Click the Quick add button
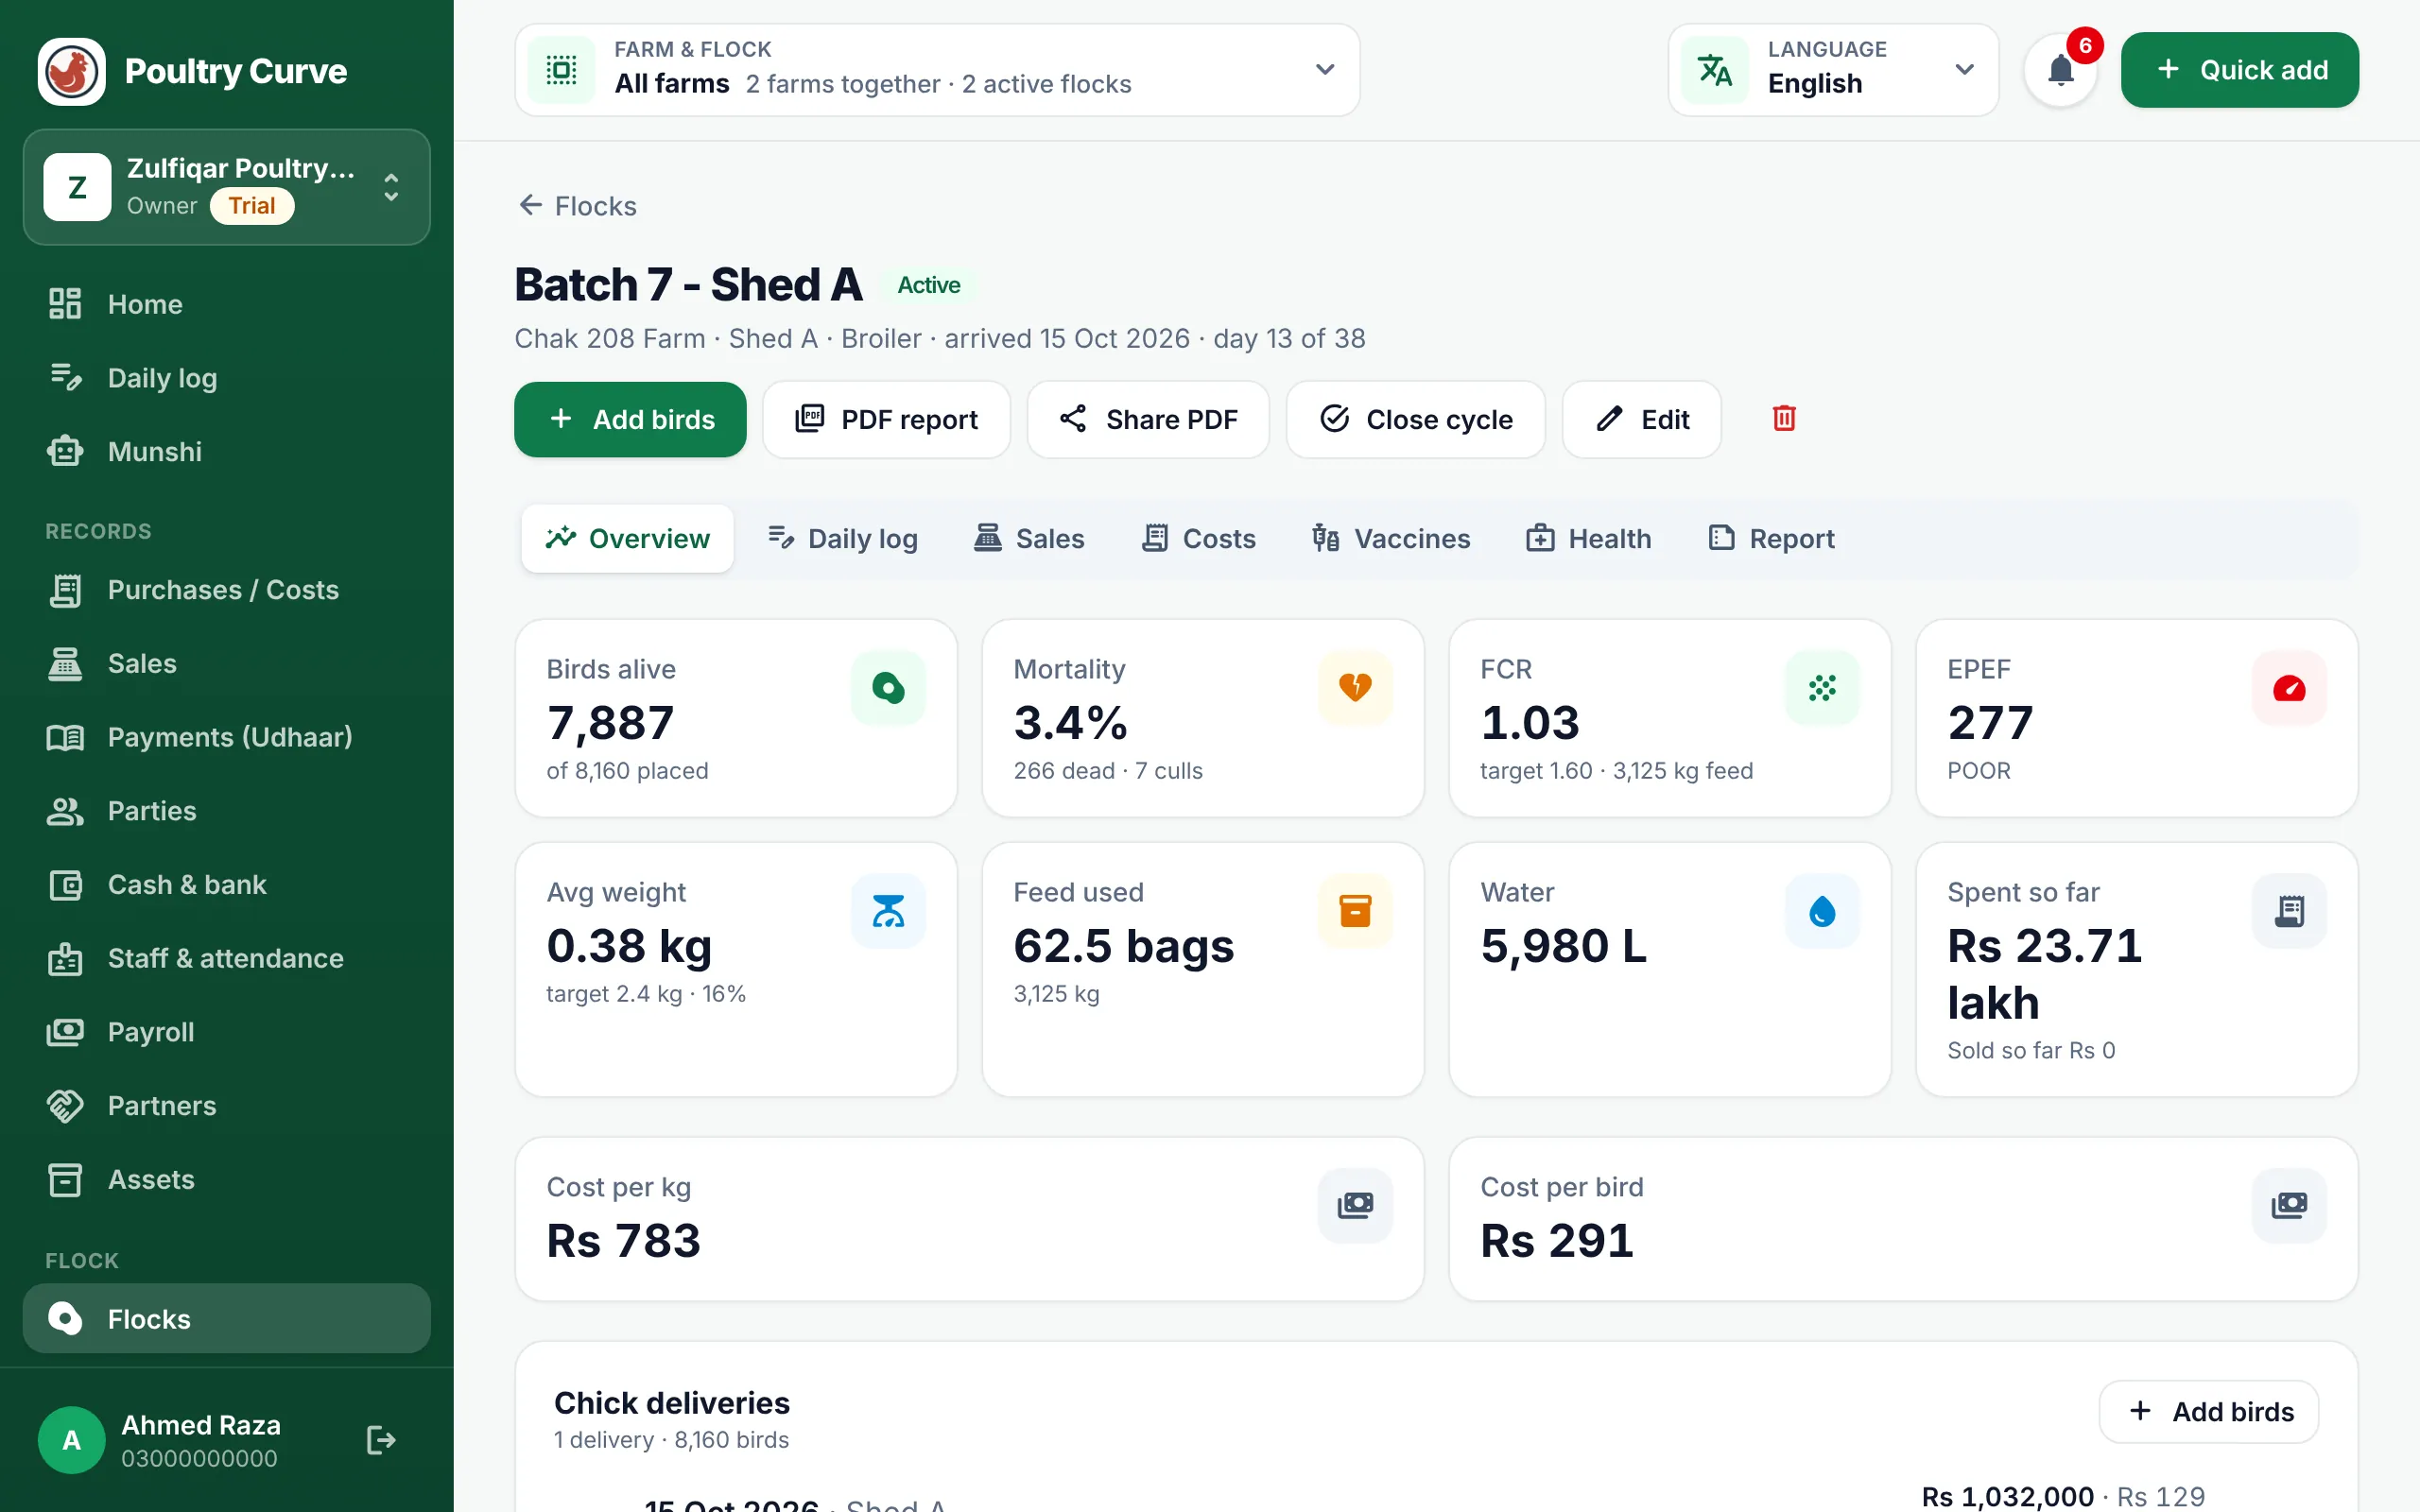2420x1512 pixels. (2240, 70)
